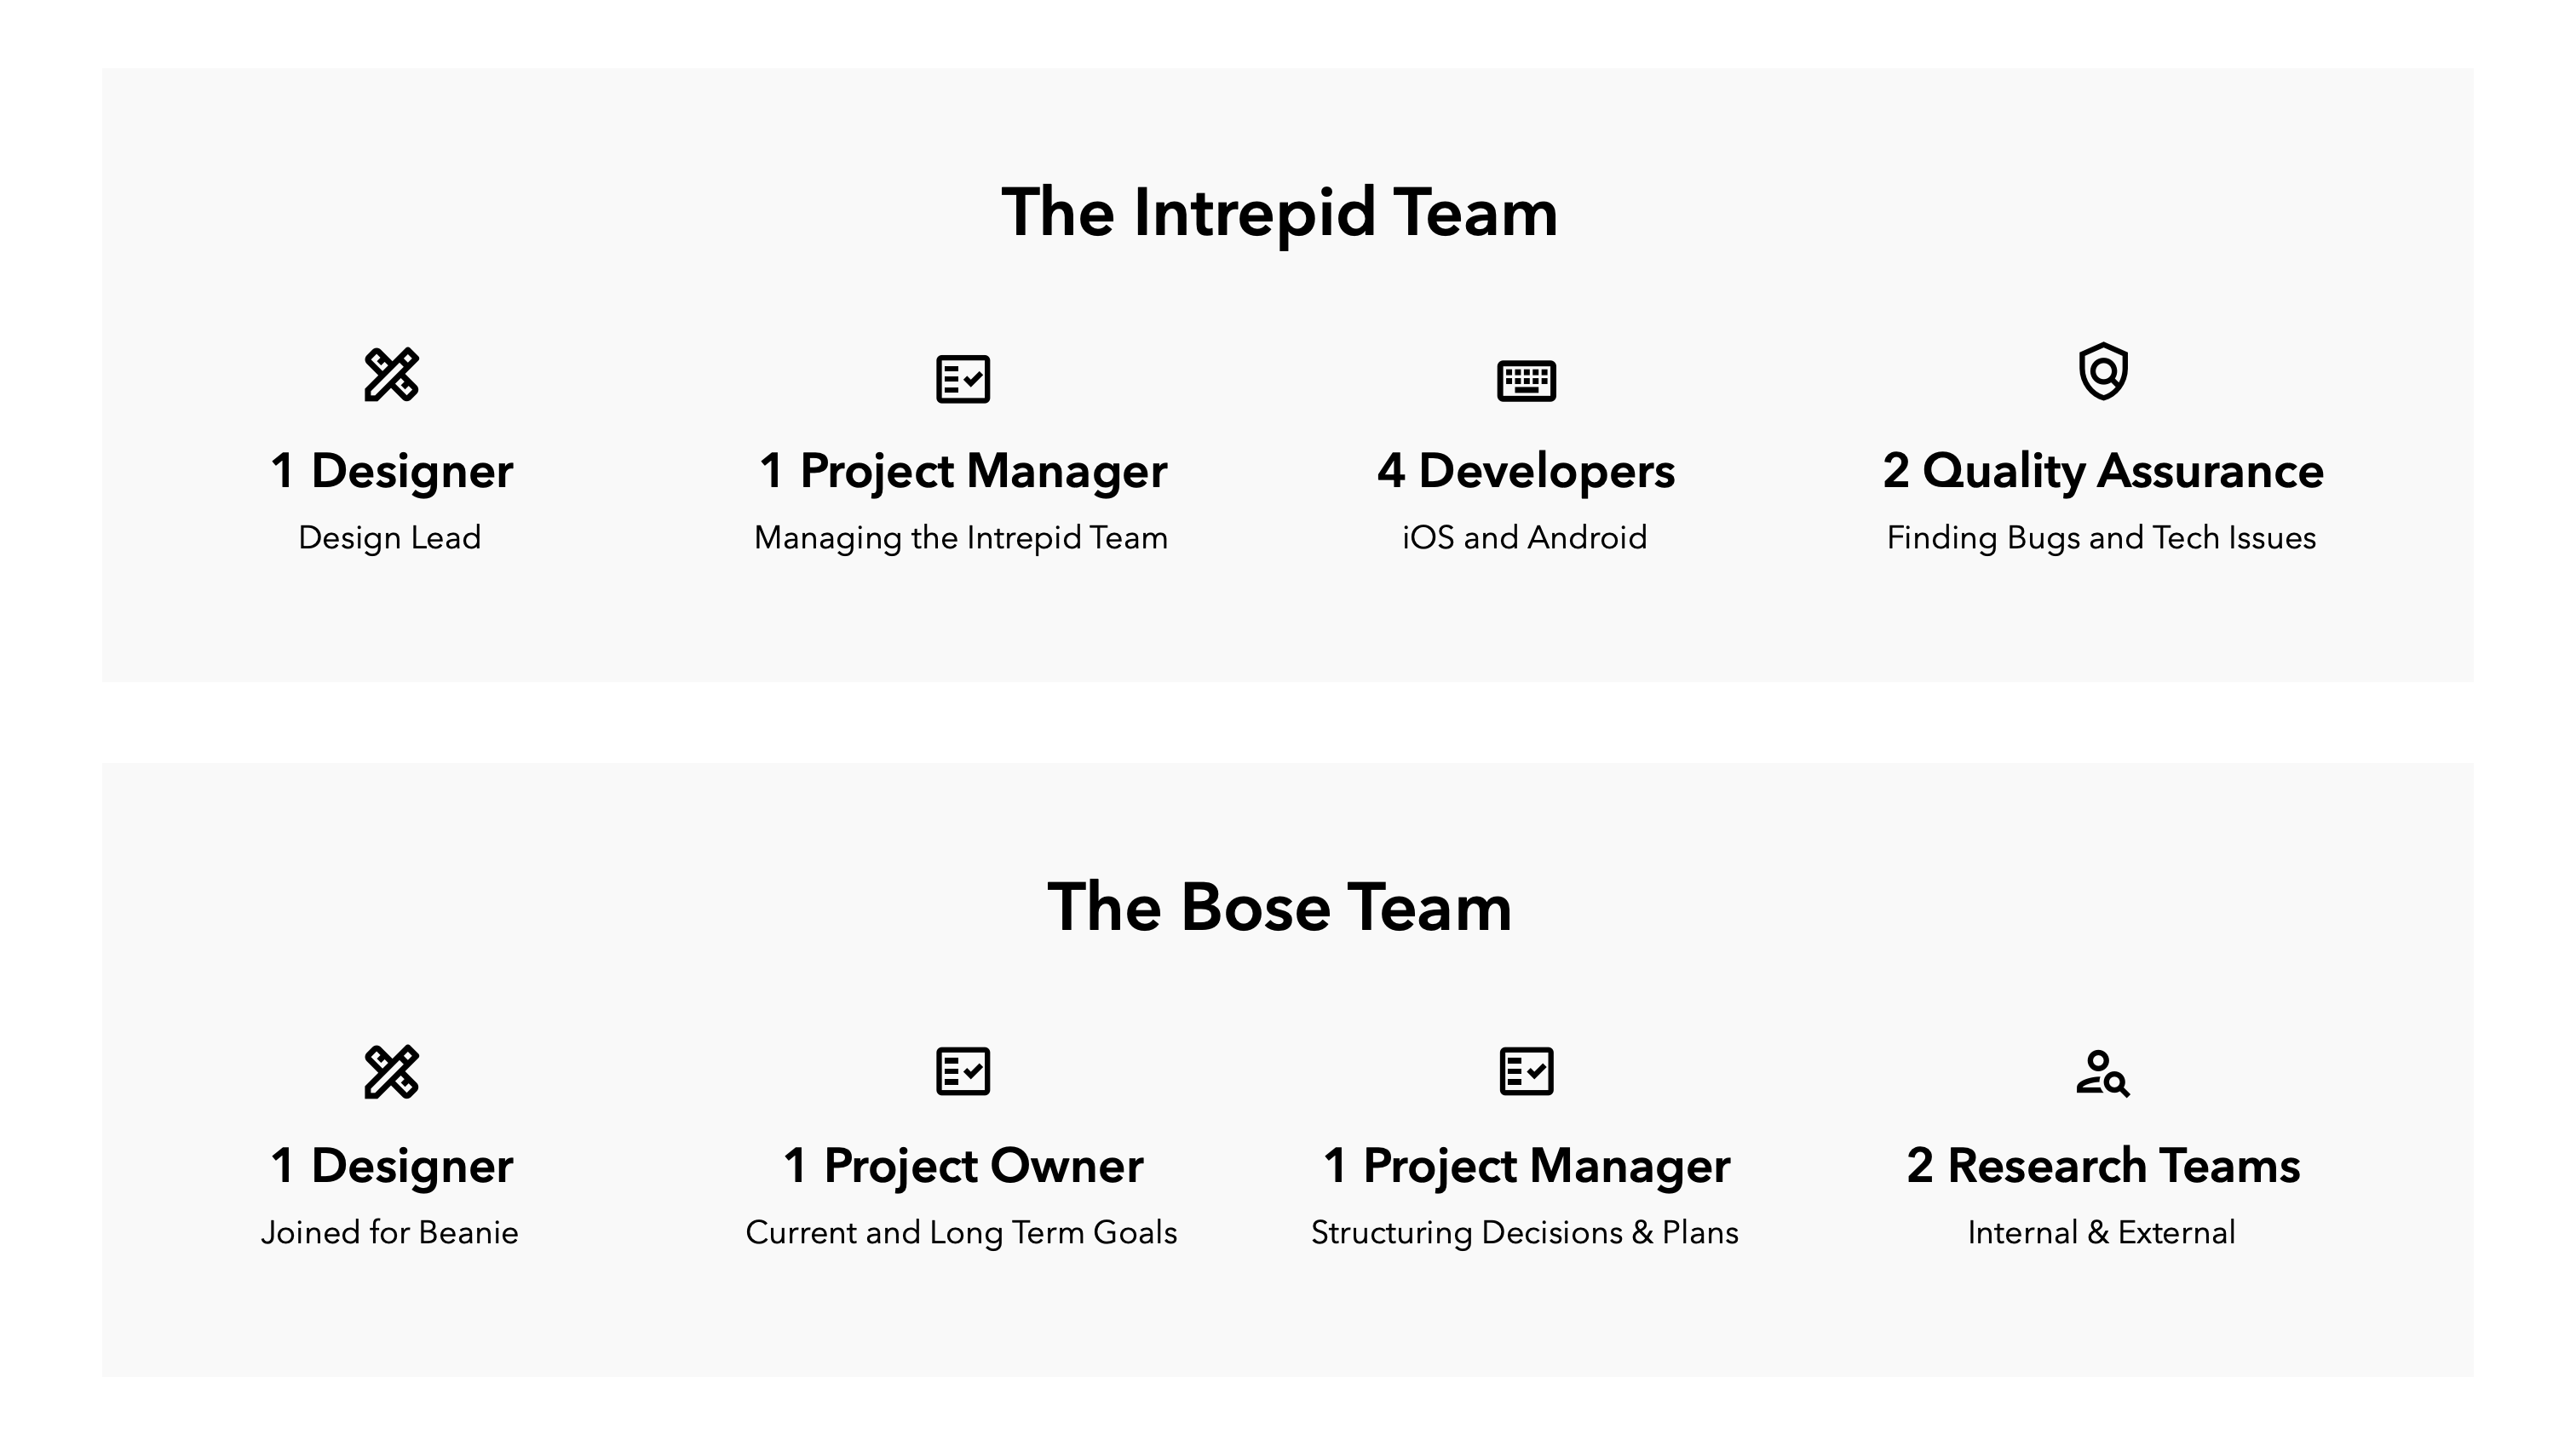Click the 4 Developers label
This screenshot has width=2576, height=1446.
click(x=1525, y=471)
